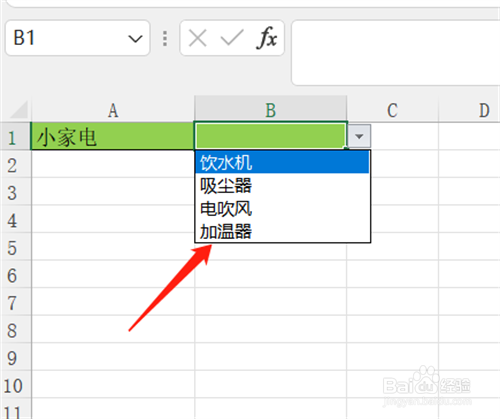
Task: Click inside the formula bar input
Action: (396, 53)
